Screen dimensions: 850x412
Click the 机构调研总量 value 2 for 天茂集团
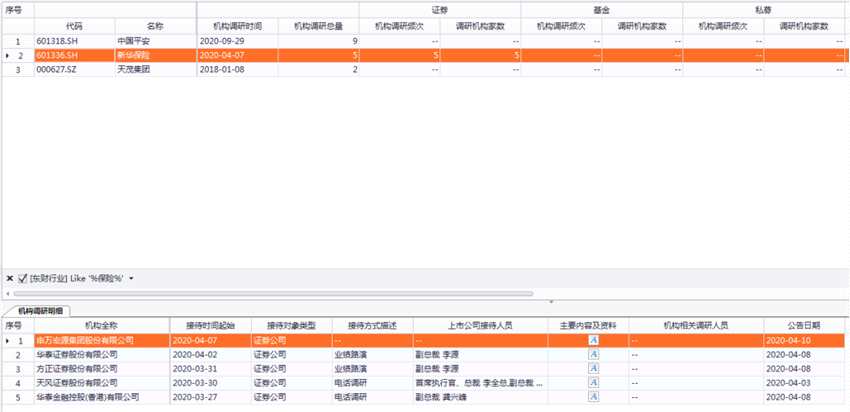click(x=319, y=69)
